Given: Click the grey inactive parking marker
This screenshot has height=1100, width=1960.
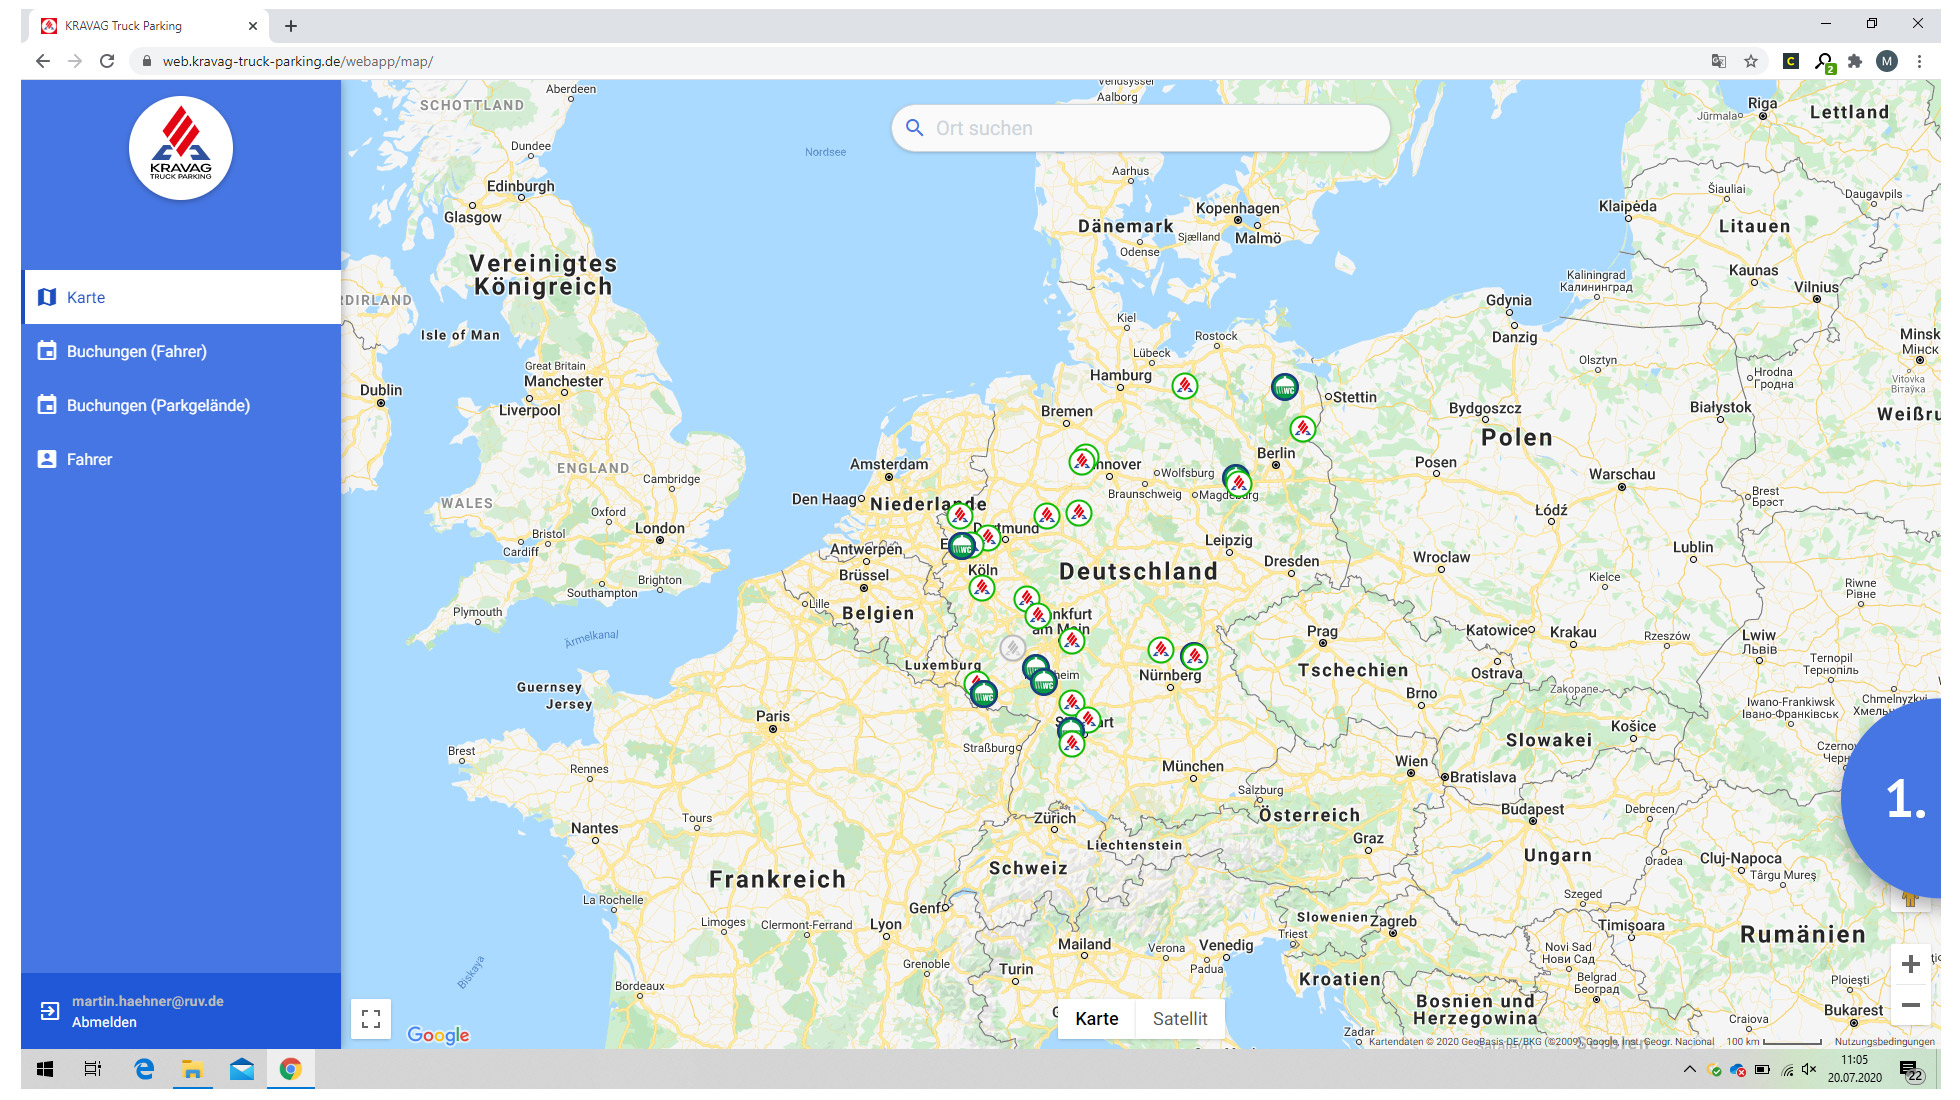Looking at the screenshot, I should (x=1012, y=647).
